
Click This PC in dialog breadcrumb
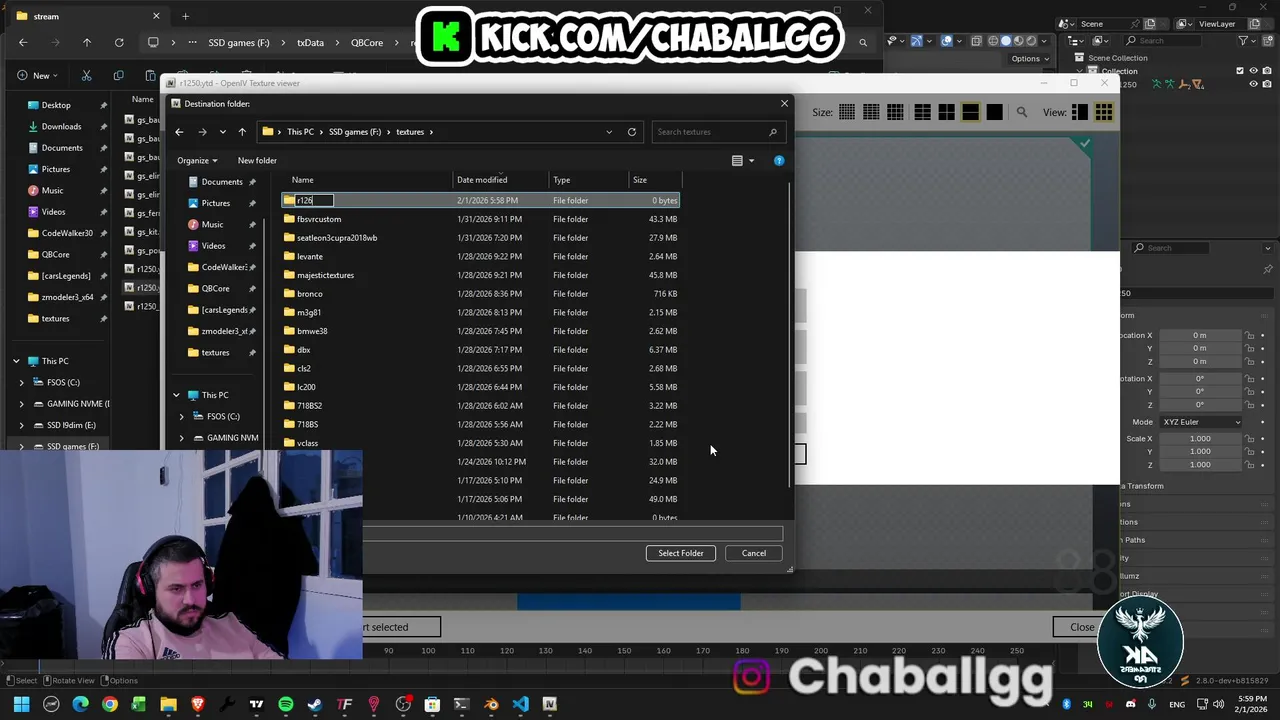click(300, 132)
